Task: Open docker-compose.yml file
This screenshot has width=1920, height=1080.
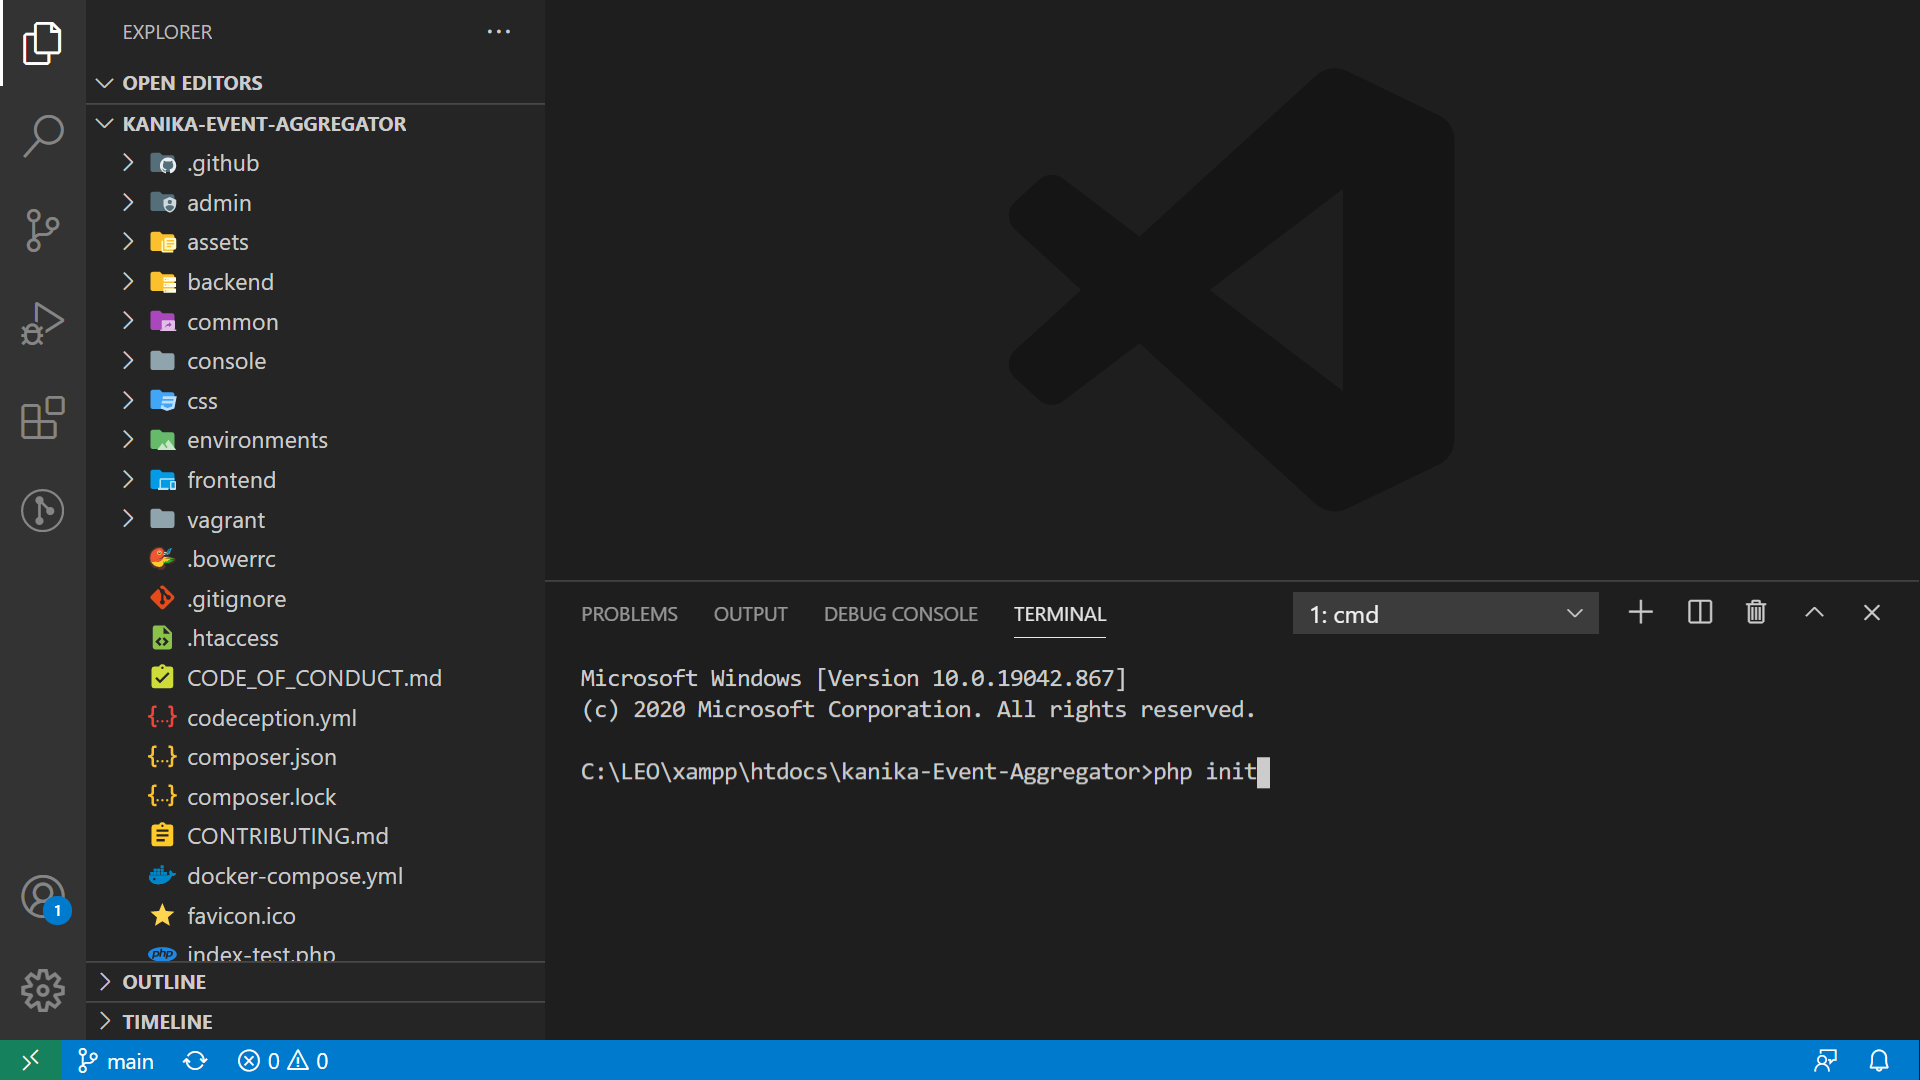Action: tap(315, 876)
